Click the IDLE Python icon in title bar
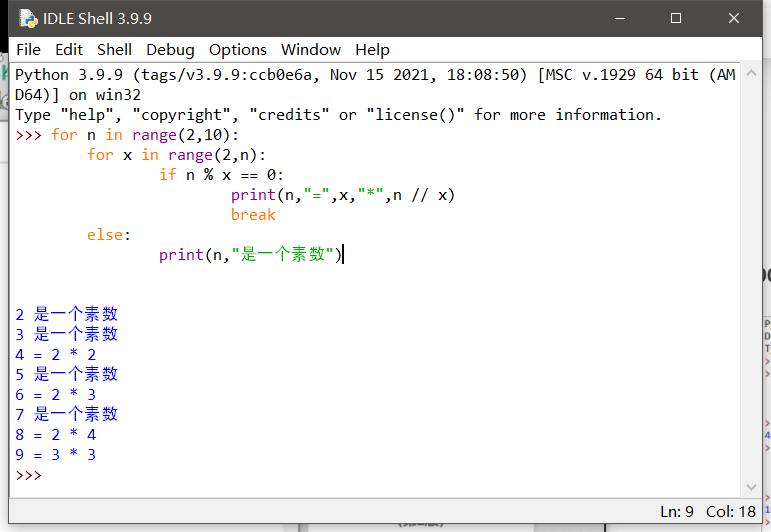The image size is (771, 532). coord(28,19)
